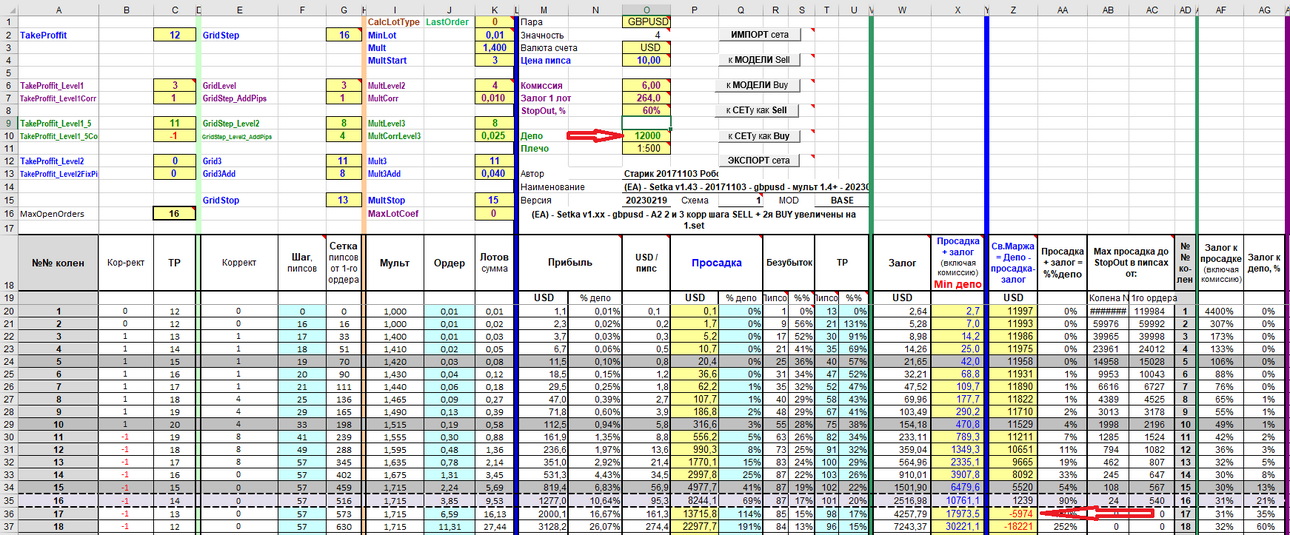This screenshot has height=535, width=1290.
Task: Select the Залог 1 лот value 264,0
Action: tap(646, 98)
